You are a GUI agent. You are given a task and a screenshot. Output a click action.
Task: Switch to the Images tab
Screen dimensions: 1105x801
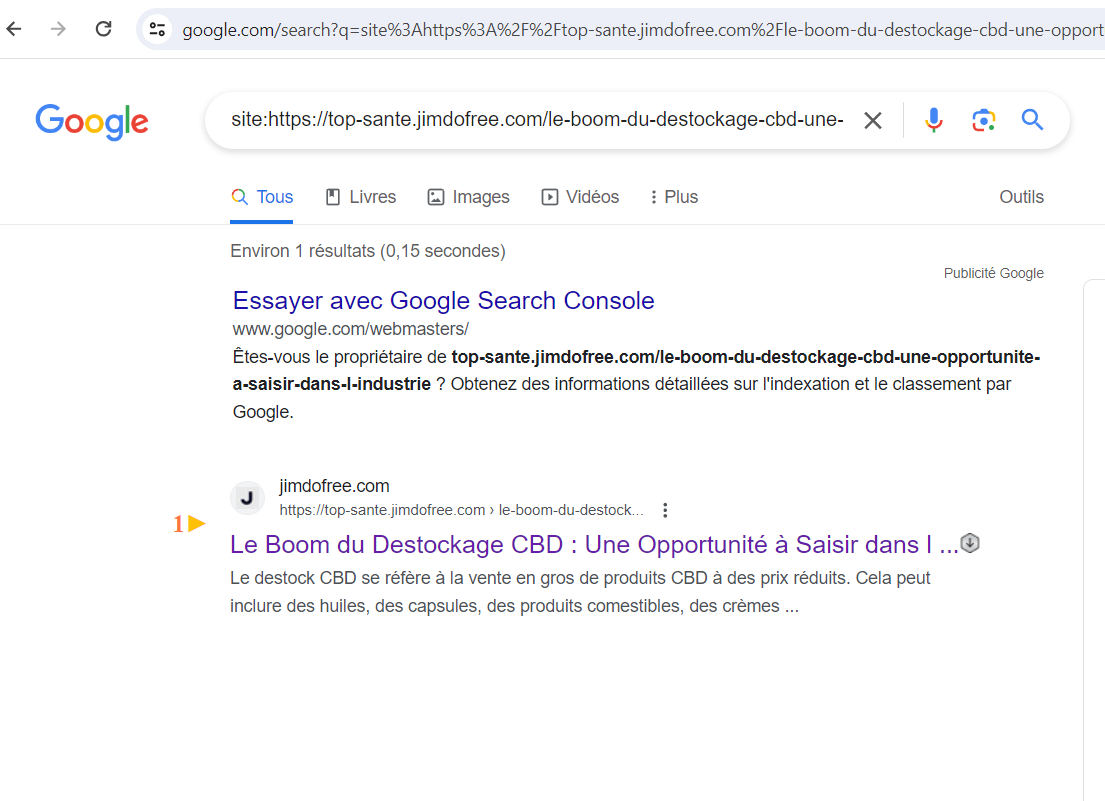468,197
